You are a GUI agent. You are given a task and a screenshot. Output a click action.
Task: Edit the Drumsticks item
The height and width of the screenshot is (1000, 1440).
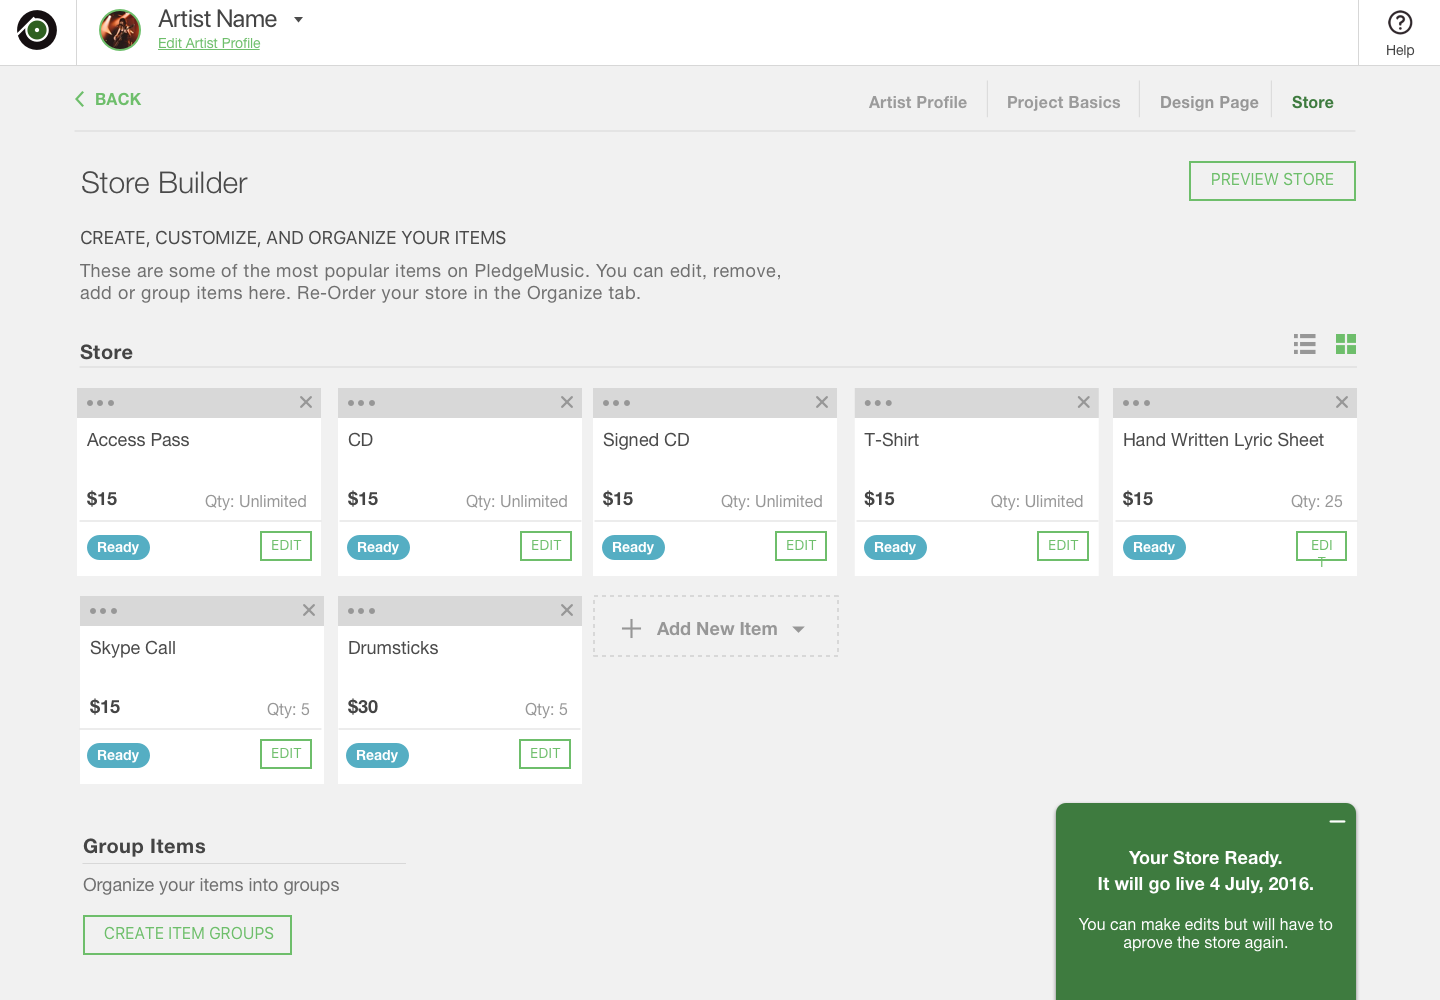tap(545, 754)
